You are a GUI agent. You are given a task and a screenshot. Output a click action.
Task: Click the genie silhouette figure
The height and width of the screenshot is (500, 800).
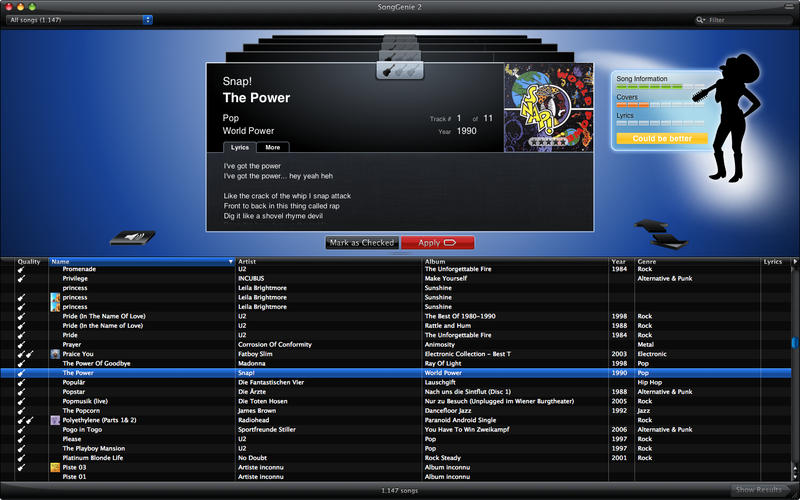tap(732, 117)
